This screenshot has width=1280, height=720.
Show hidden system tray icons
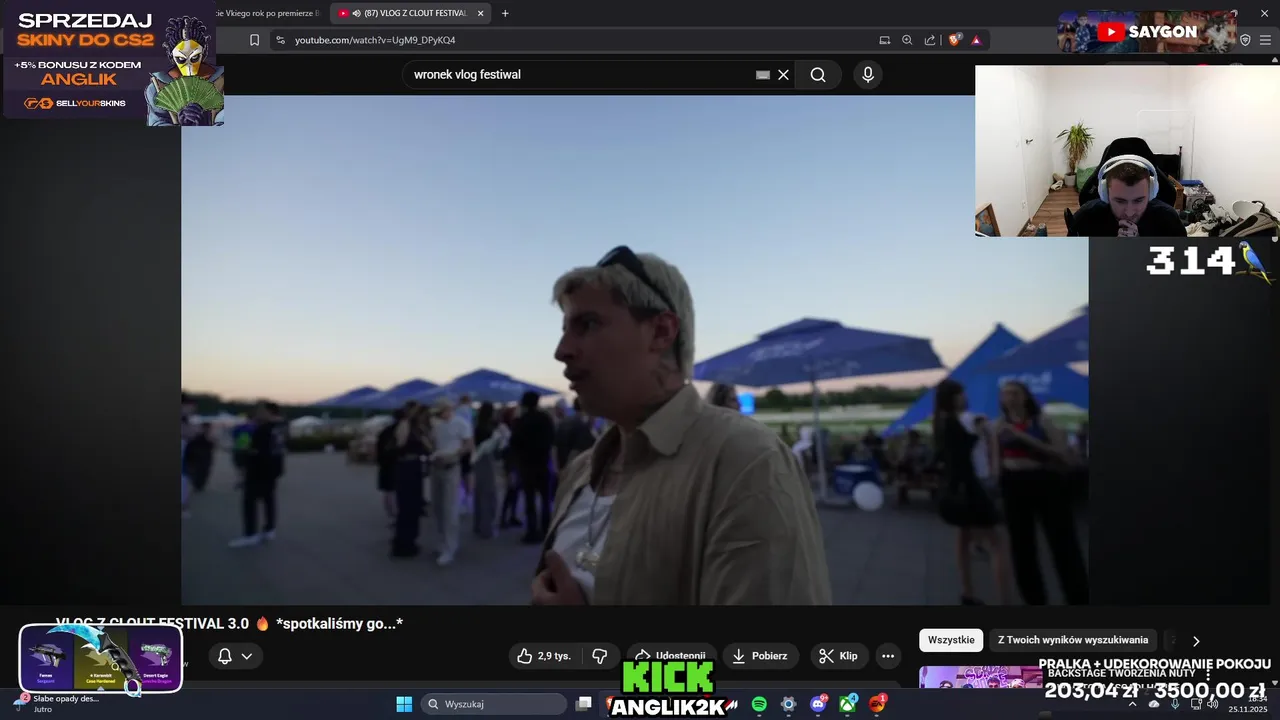pos(1132,704)
